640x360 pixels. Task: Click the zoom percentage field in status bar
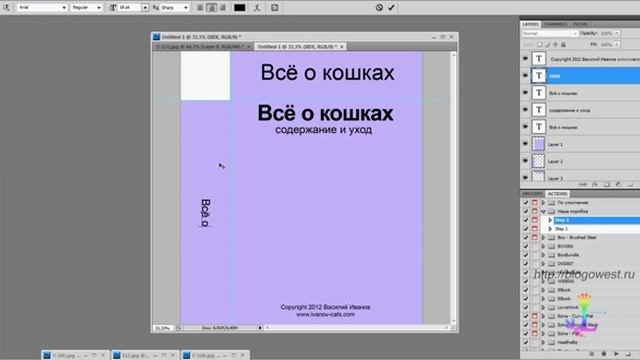pos(163,328)
